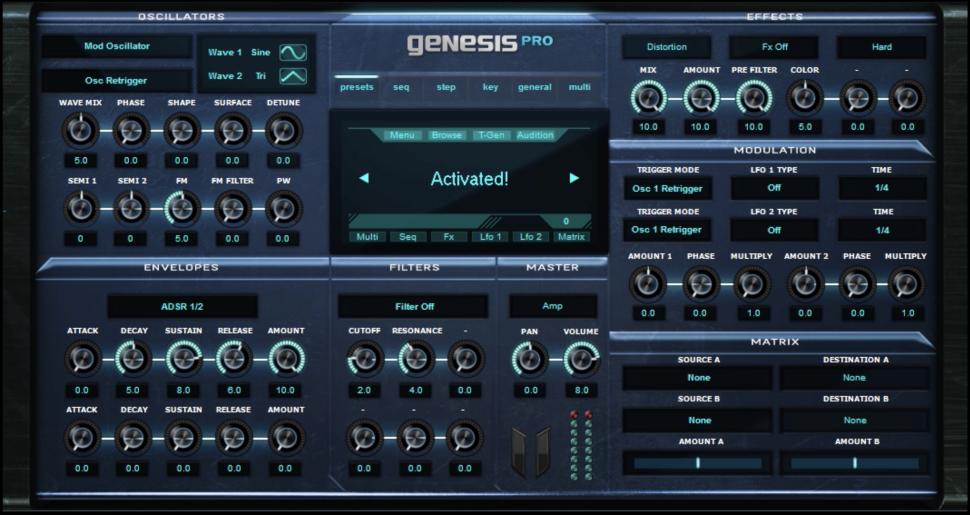This screenshot has height=515, width=970.
Task: Toggle the Lfo 2 button in display
Action: pyautogui.click(x=531, y=236)
